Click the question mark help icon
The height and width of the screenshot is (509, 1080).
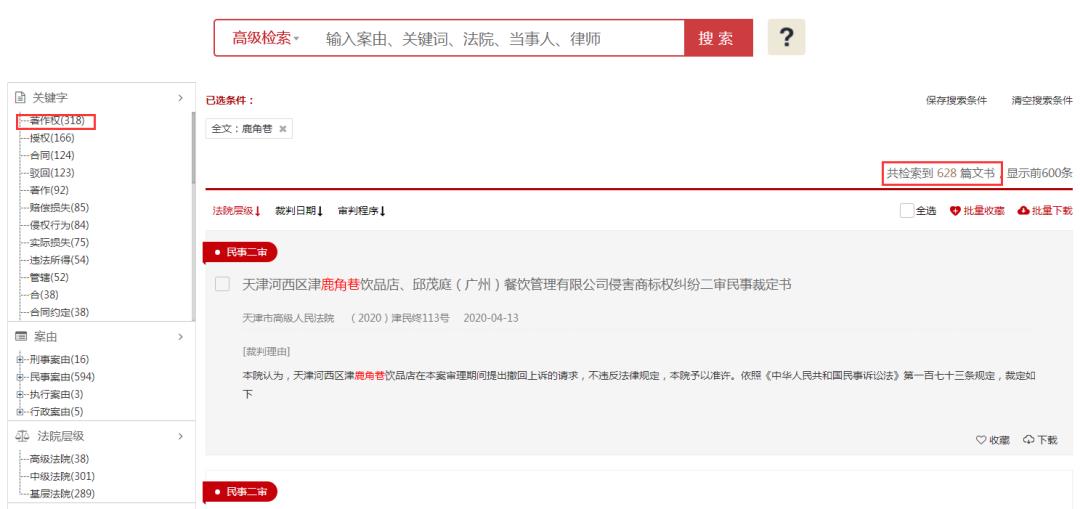(786, 37)
